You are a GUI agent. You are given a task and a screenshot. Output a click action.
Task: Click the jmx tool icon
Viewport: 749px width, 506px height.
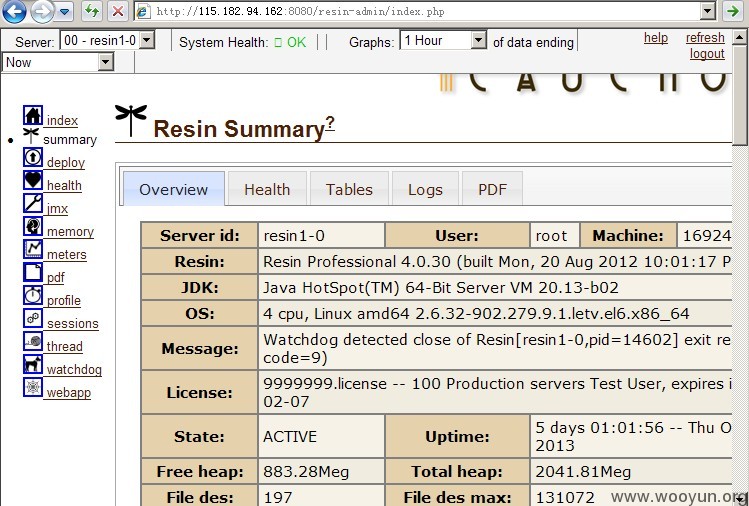pos(33,203)
